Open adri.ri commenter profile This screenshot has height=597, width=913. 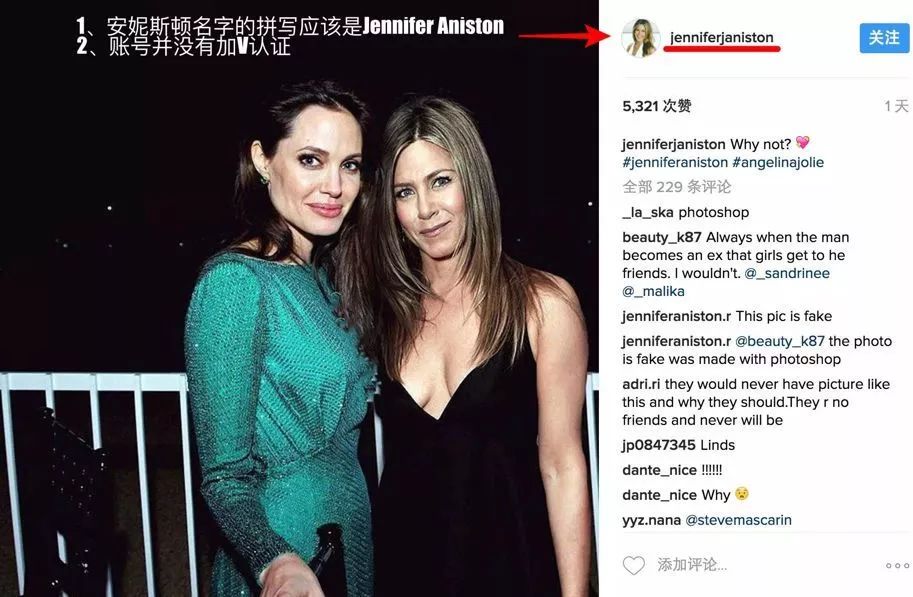(641, 384)
